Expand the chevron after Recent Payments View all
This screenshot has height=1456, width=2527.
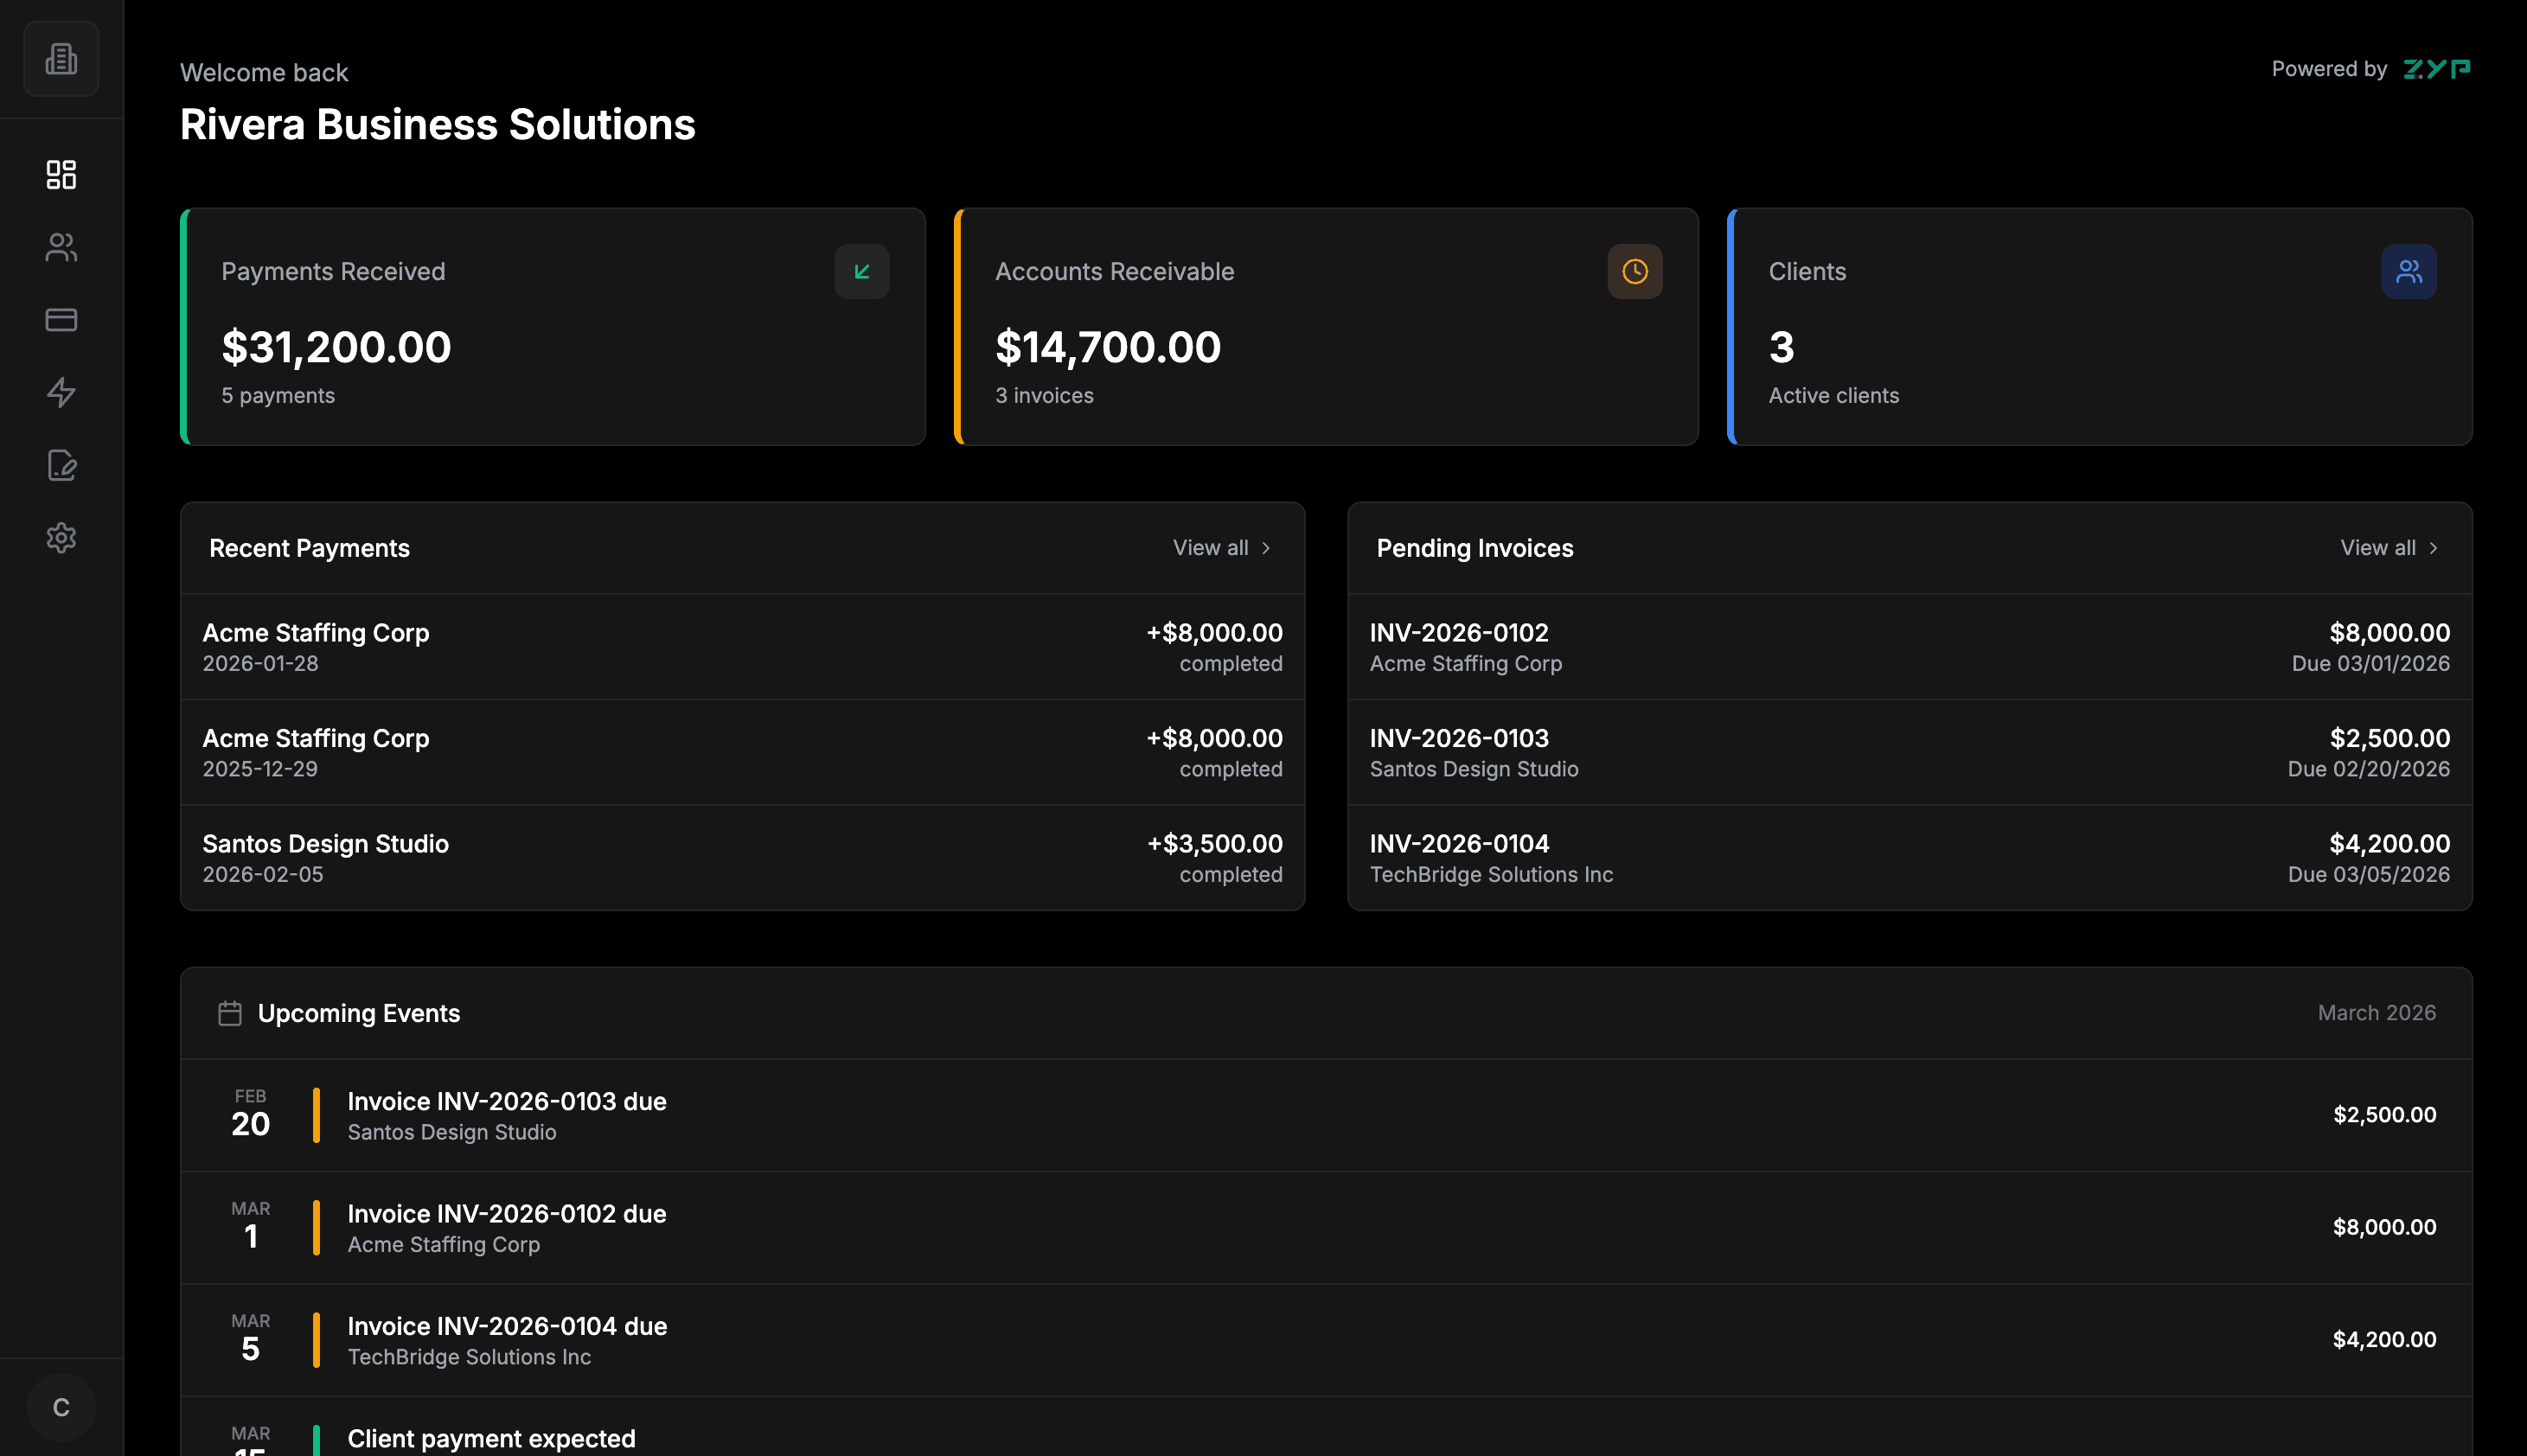click(1265, 547)
